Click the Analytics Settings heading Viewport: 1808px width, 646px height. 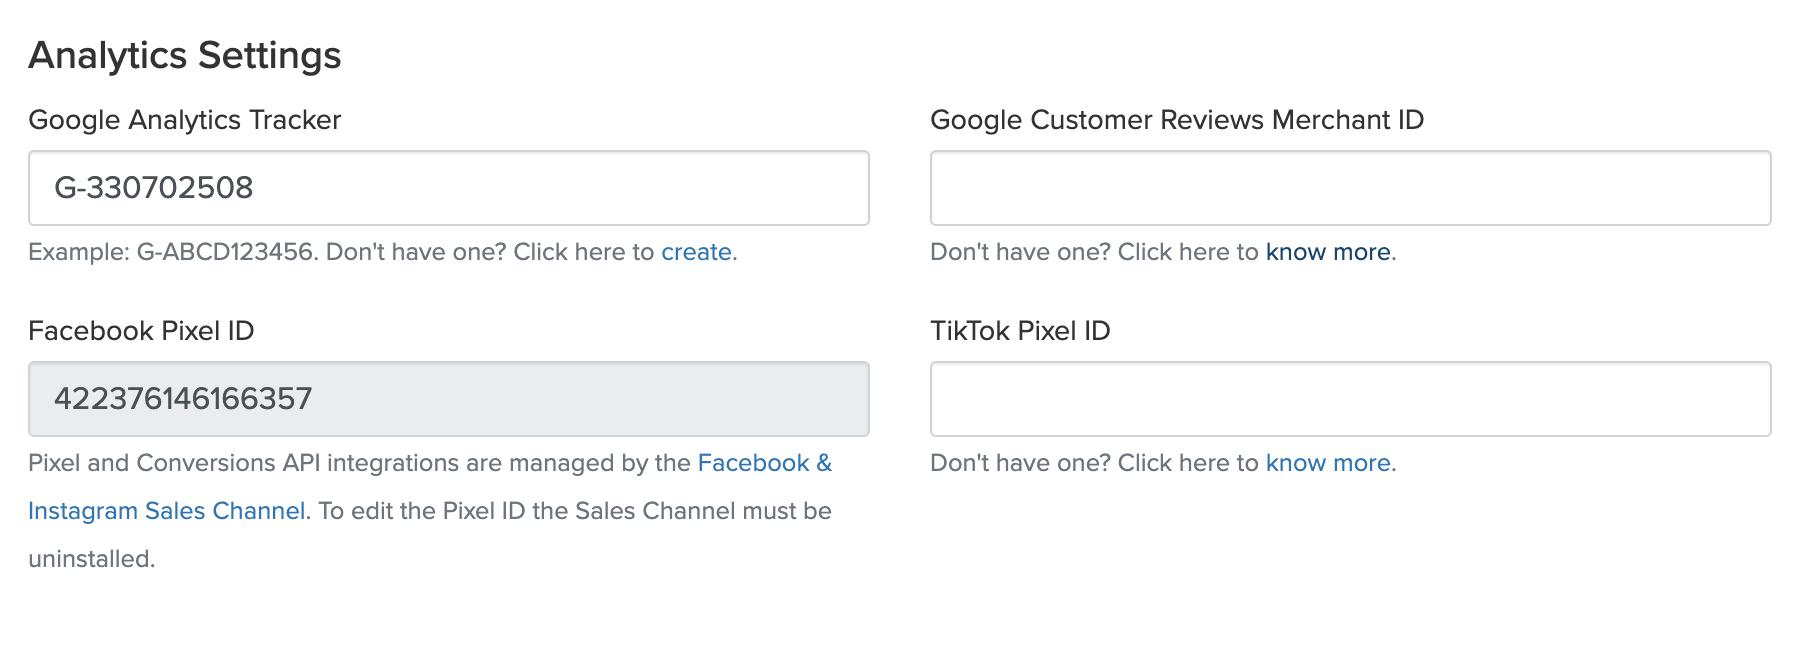coord(185,55)
